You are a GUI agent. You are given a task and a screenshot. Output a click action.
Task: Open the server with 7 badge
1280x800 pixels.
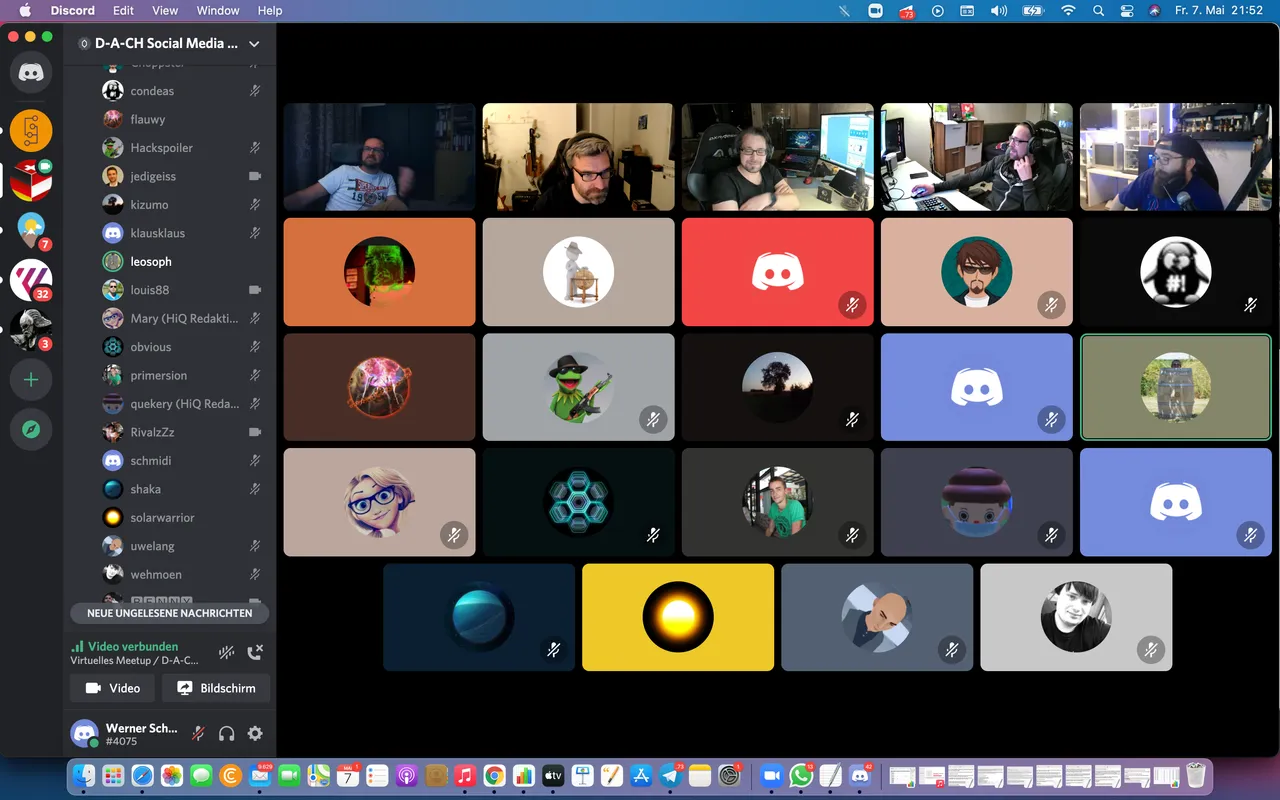[31, 230]
